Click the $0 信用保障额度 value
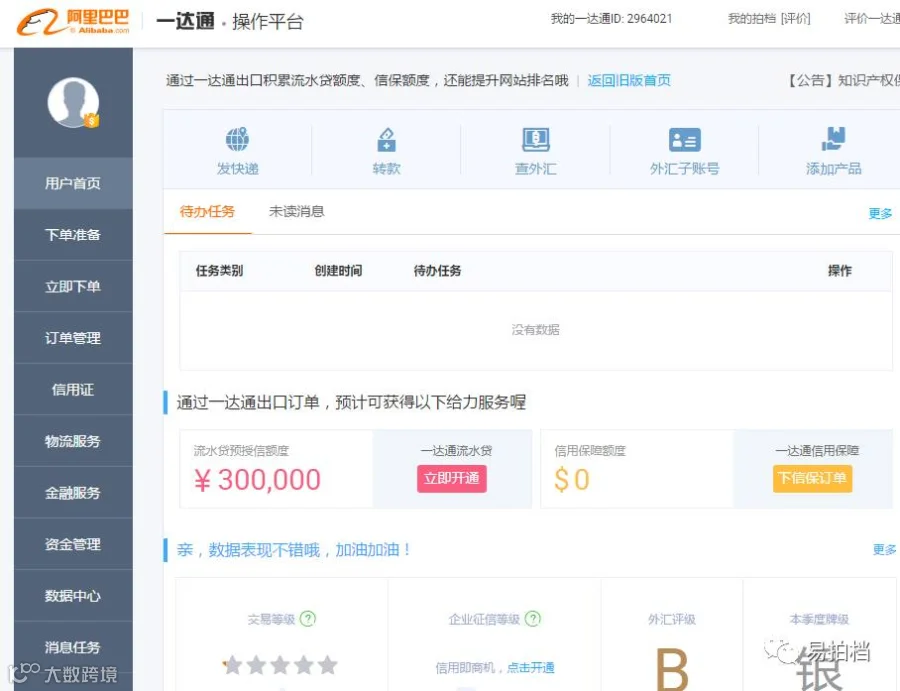The height and width of the screenshot is (691, 900). (x=572, y=480)
